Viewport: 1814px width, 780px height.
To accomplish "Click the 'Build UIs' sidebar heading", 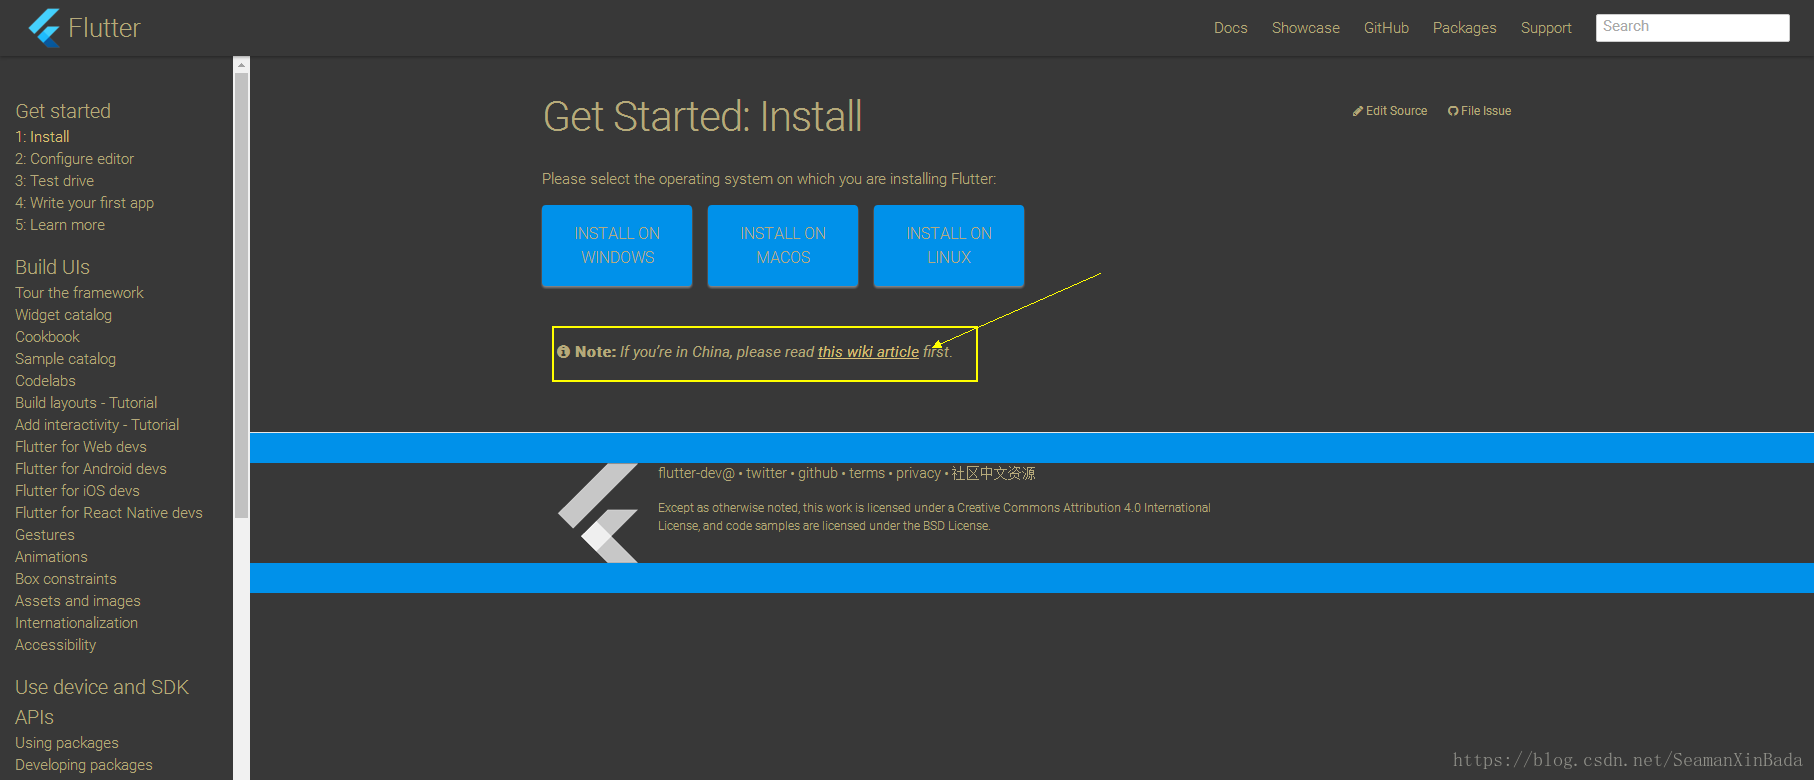I will coord(52,267).
